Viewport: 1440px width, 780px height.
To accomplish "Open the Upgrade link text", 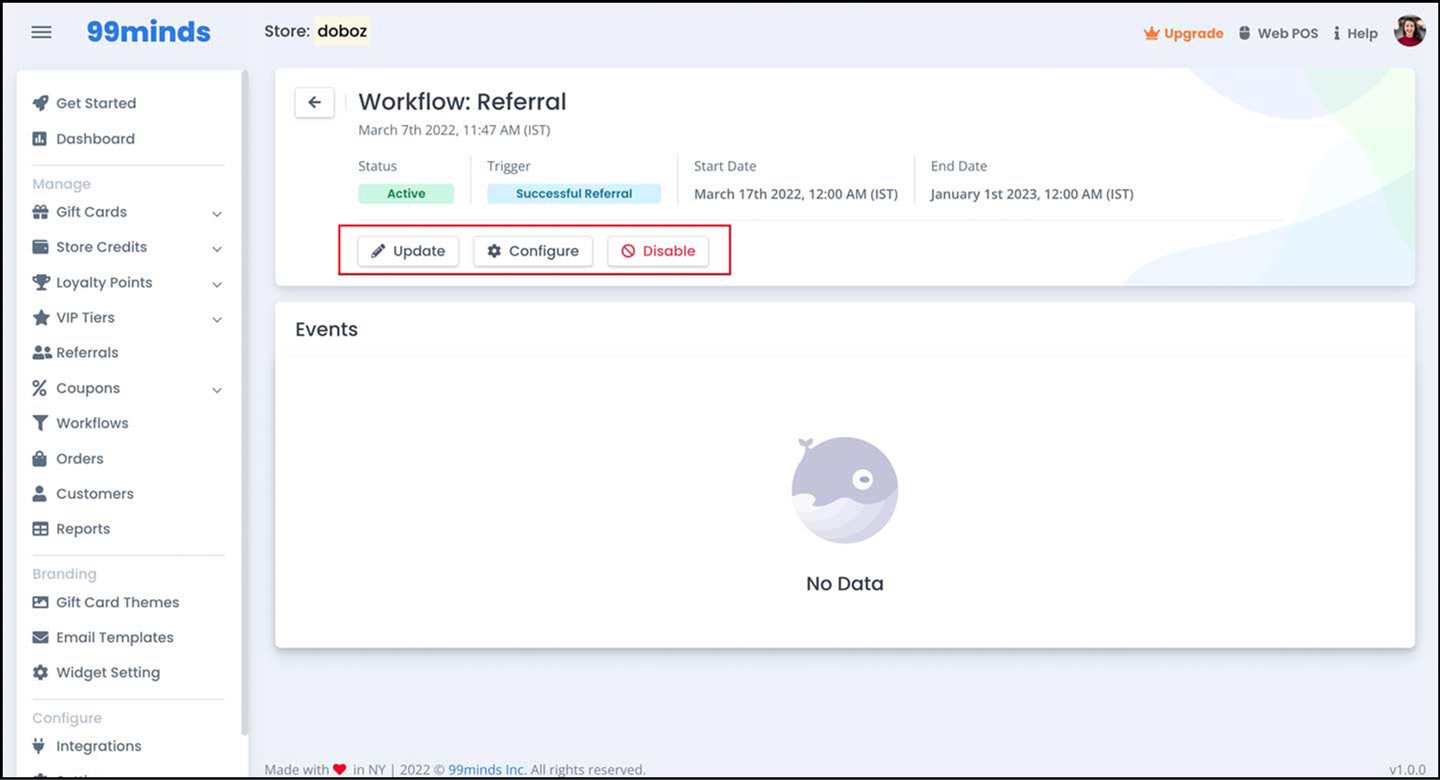I will tap(1193, 33).
